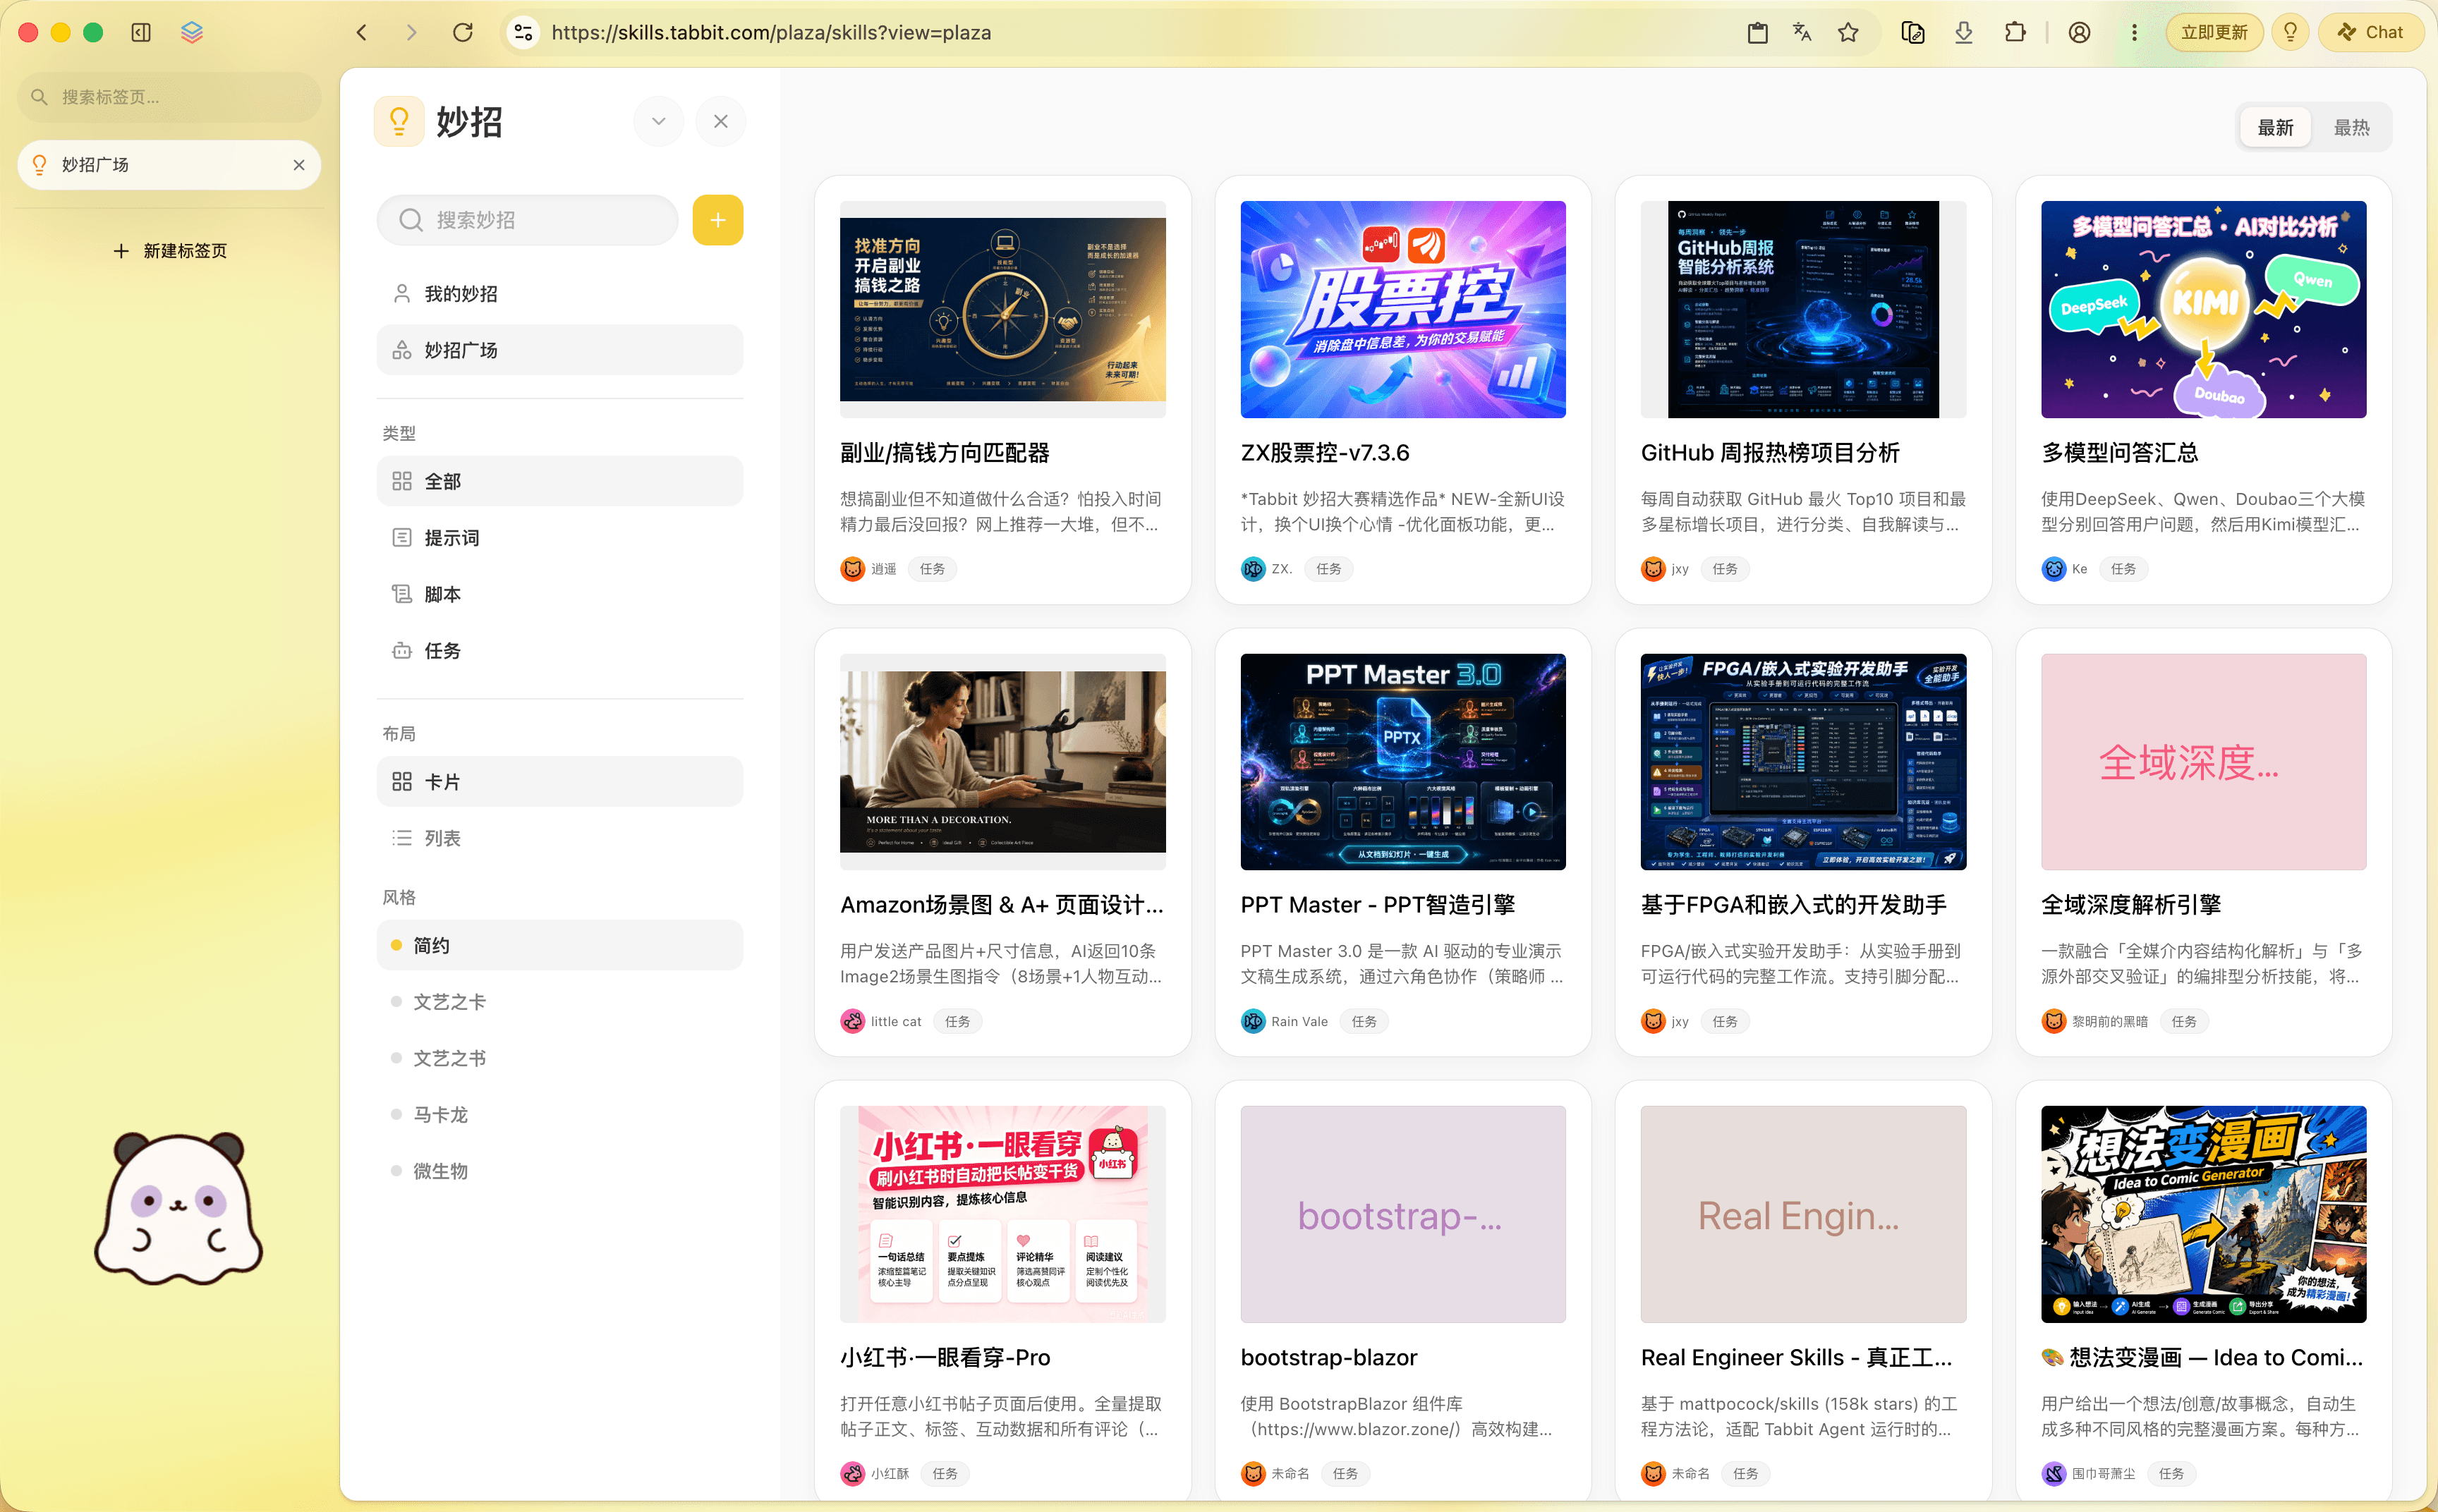Open 基于FPGA和嵌入式的开发助手 title
This screenshot has height=1512, width=2438.
point(1794,905)
